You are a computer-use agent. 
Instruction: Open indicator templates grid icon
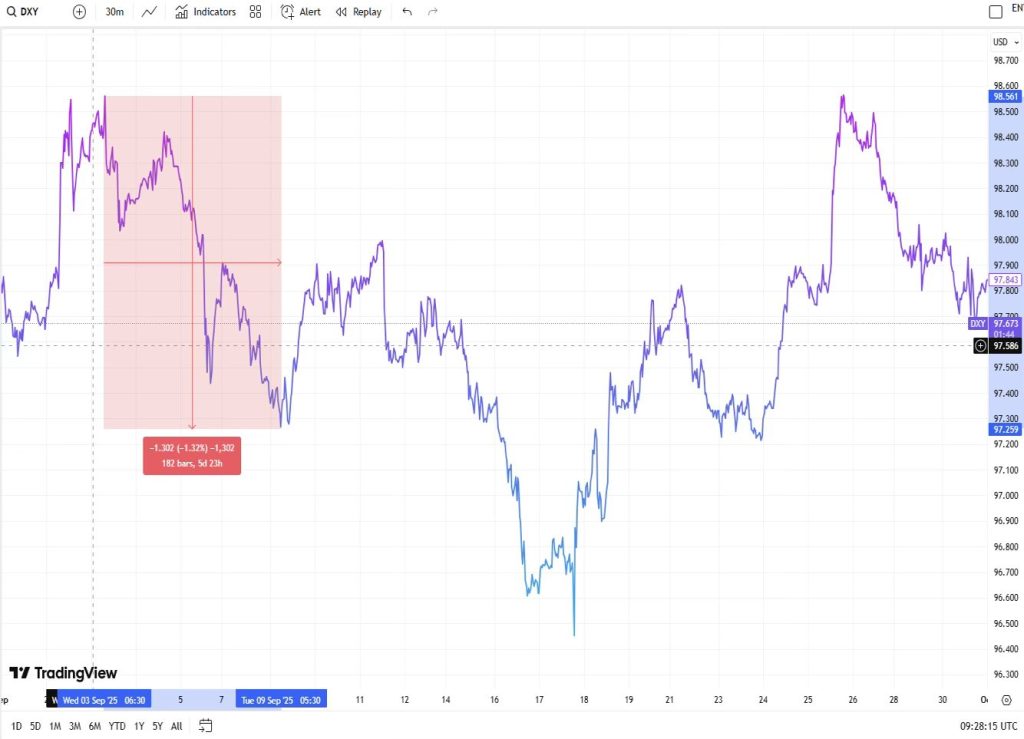click(256, 12)
